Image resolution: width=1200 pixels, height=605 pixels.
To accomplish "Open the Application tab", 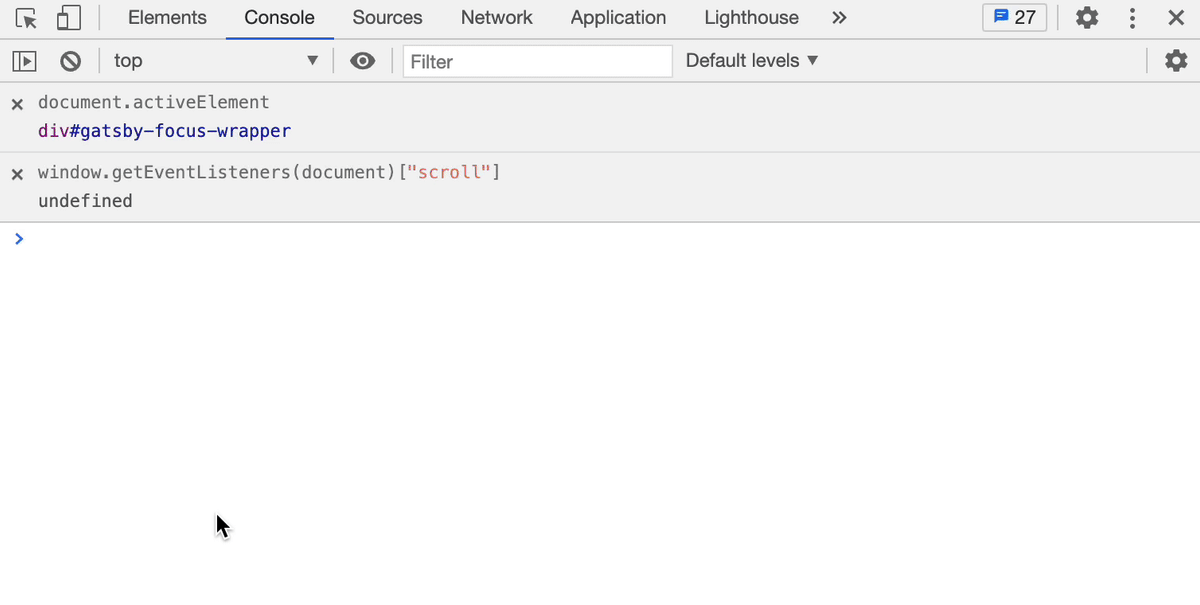I will (x=618, y=18).
